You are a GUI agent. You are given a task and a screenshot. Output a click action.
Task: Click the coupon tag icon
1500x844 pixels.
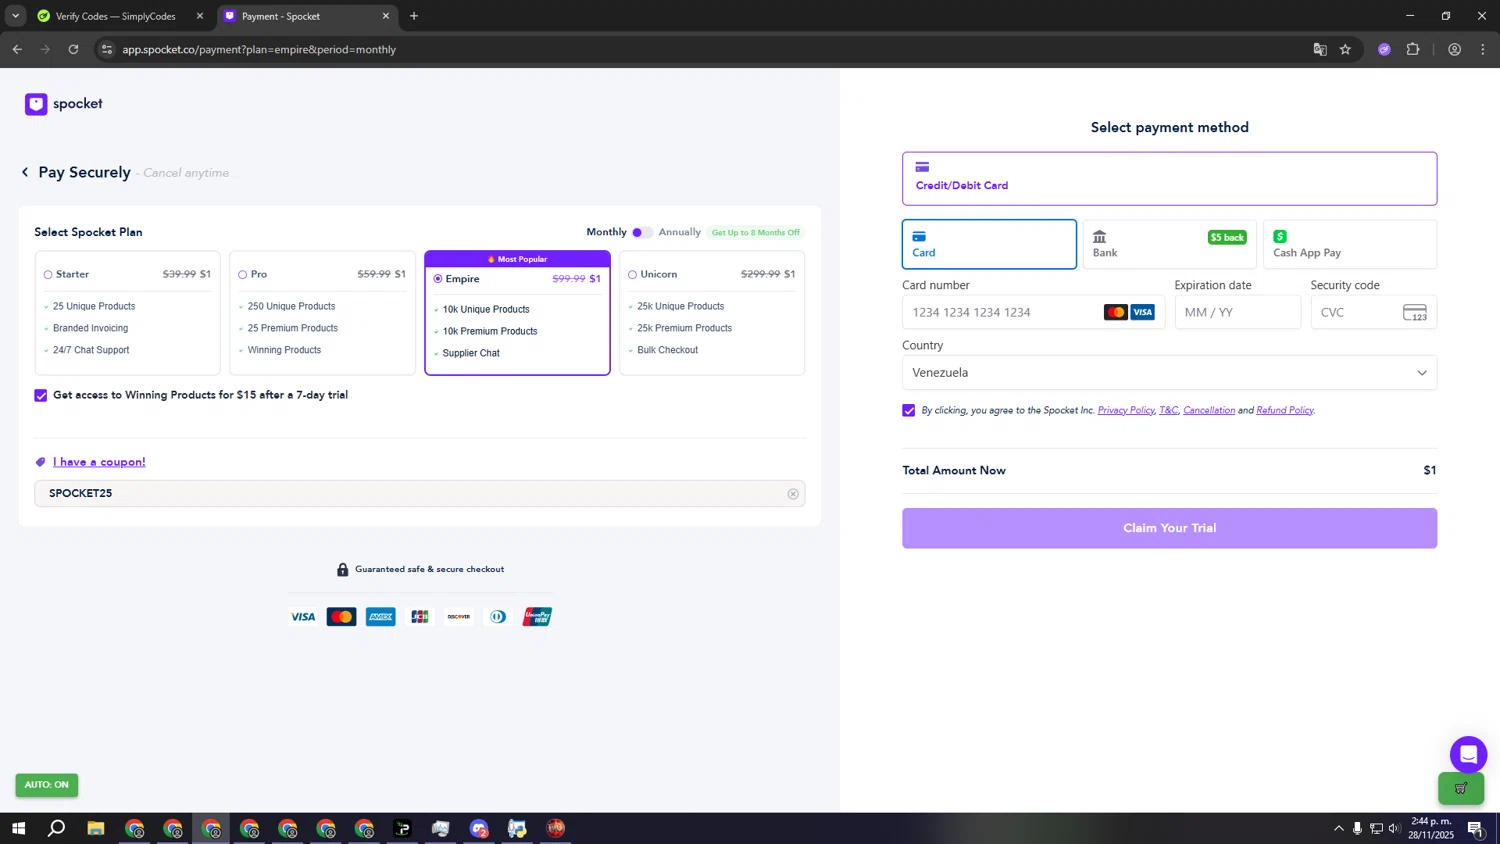click(x=41, y=462)
